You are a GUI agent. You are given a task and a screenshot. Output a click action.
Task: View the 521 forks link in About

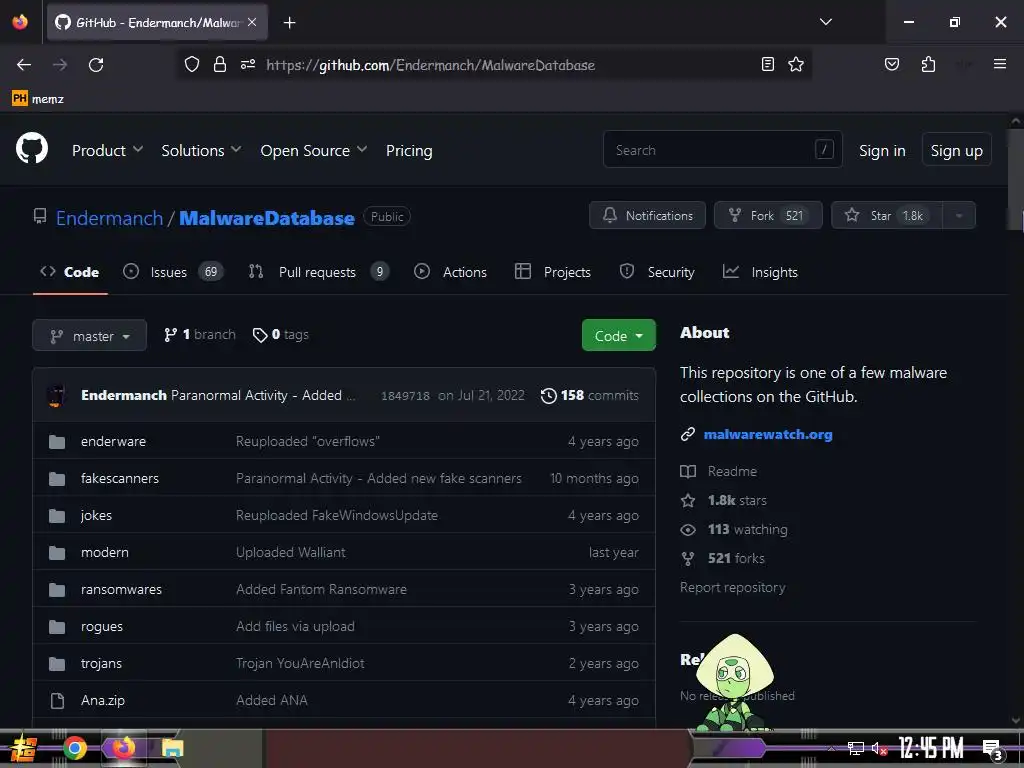tap(722, 559)
